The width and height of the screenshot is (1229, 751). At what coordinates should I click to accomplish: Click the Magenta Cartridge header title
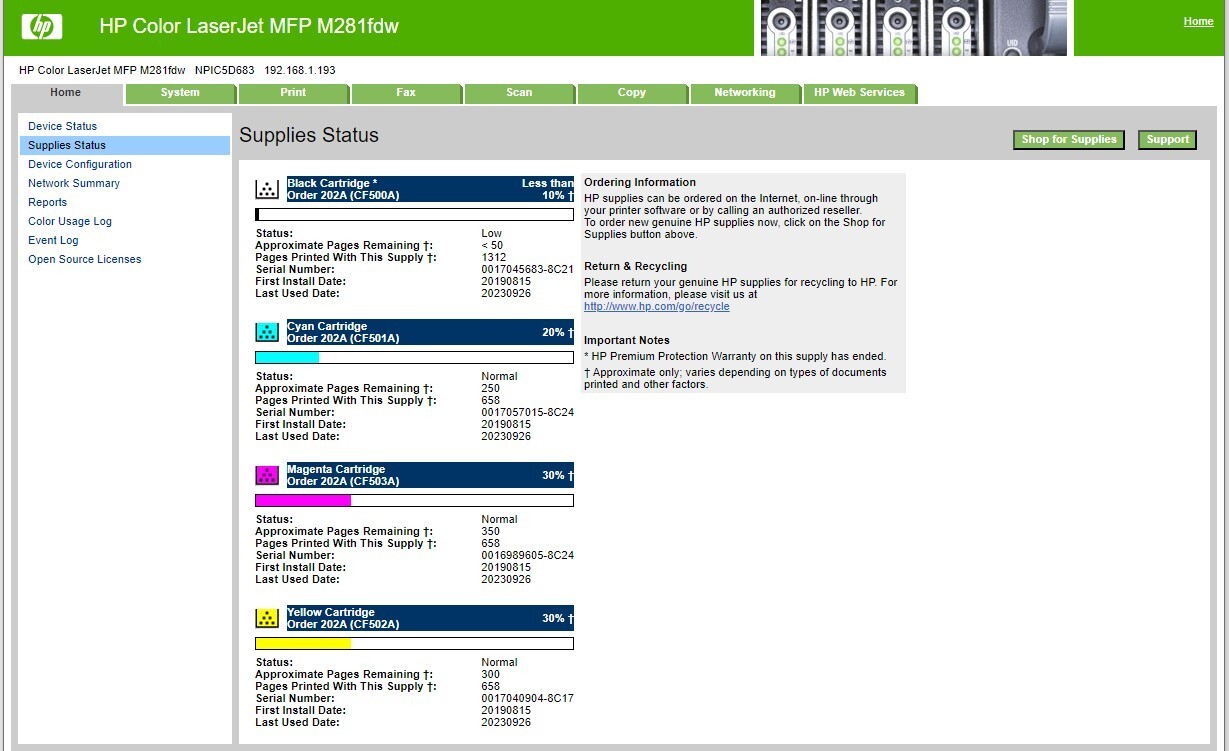coord(336,470)
